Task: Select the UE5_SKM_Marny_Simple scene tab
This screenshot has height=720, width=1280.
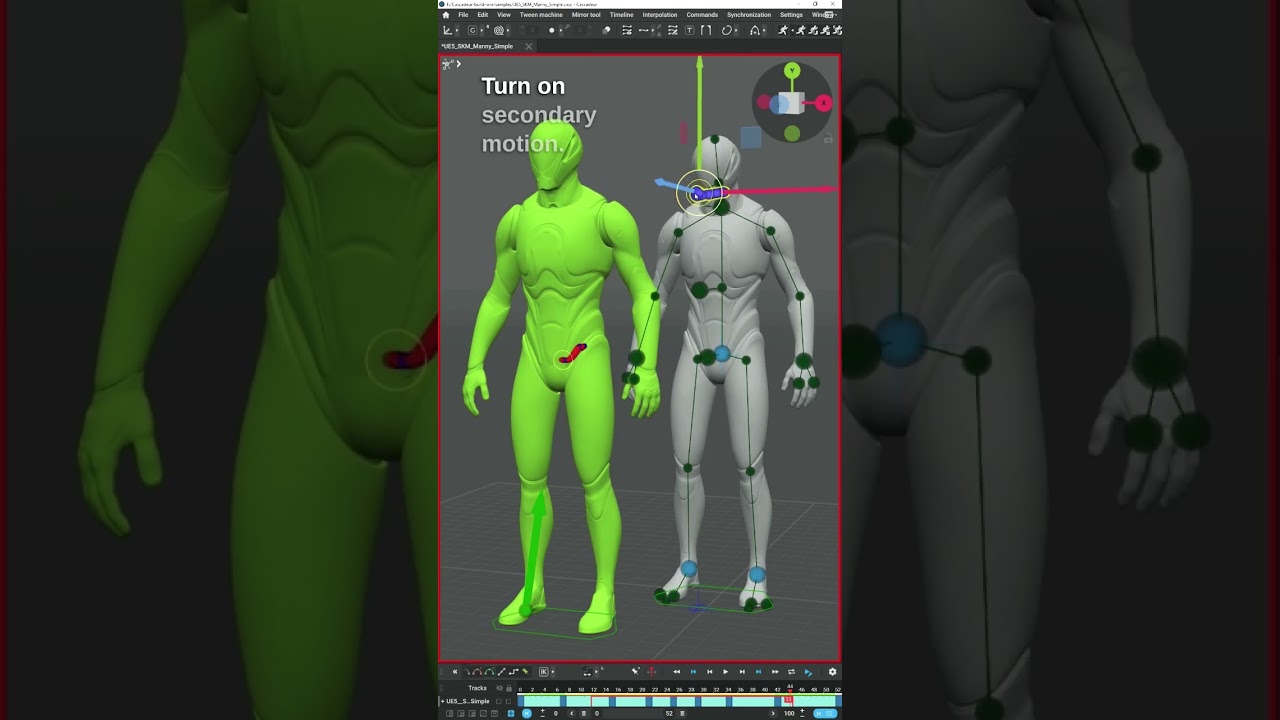Action: pyautogui.click(x=477, y=46)
